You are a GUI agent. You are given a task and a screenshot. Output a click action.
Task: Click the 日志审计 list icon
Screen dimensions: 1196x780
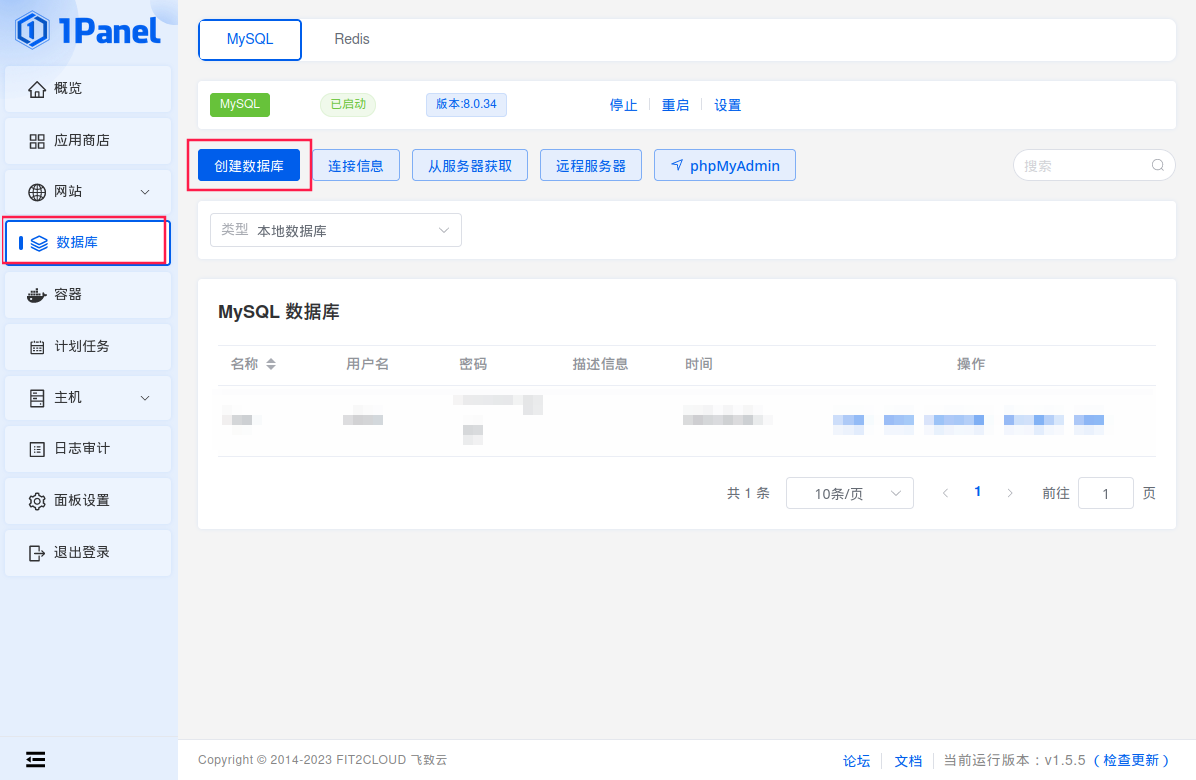coord(37,449)
